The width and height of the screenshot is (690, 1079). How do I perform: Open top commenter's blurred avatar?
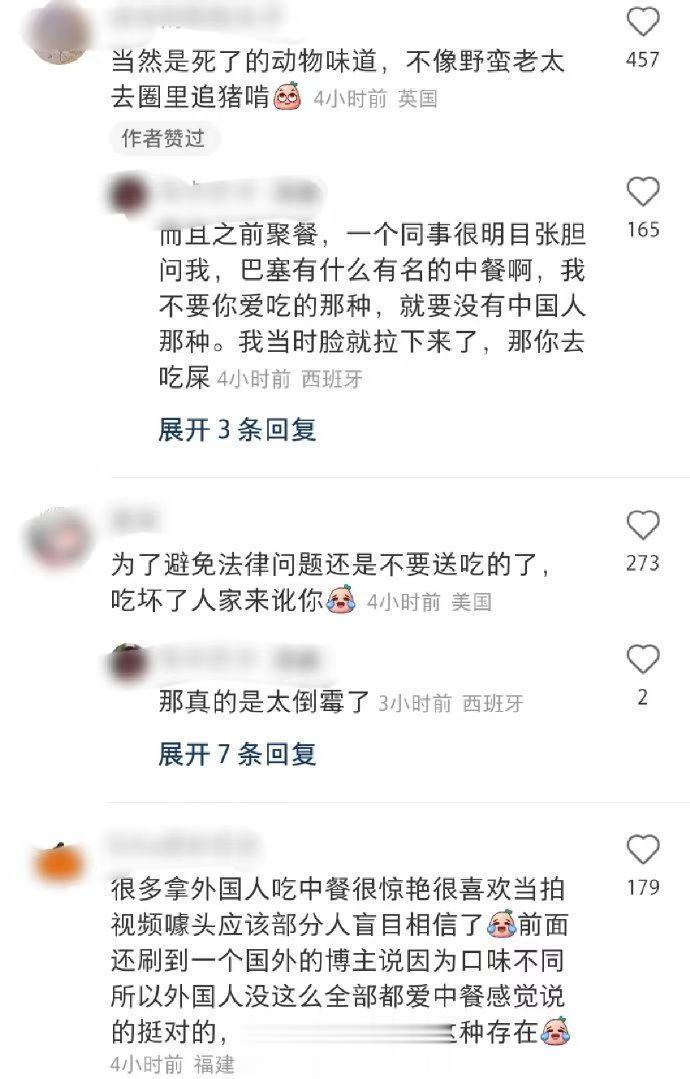58,31
